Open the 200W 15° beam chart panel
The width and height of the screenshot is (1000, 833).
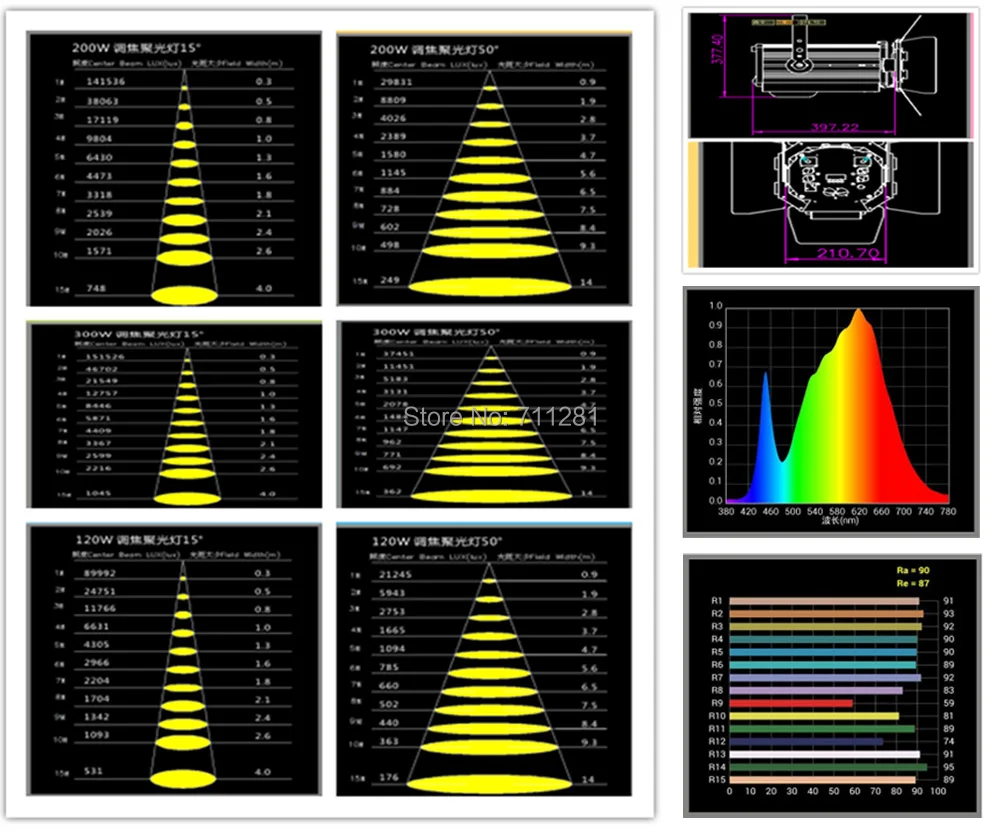point(174,169)
